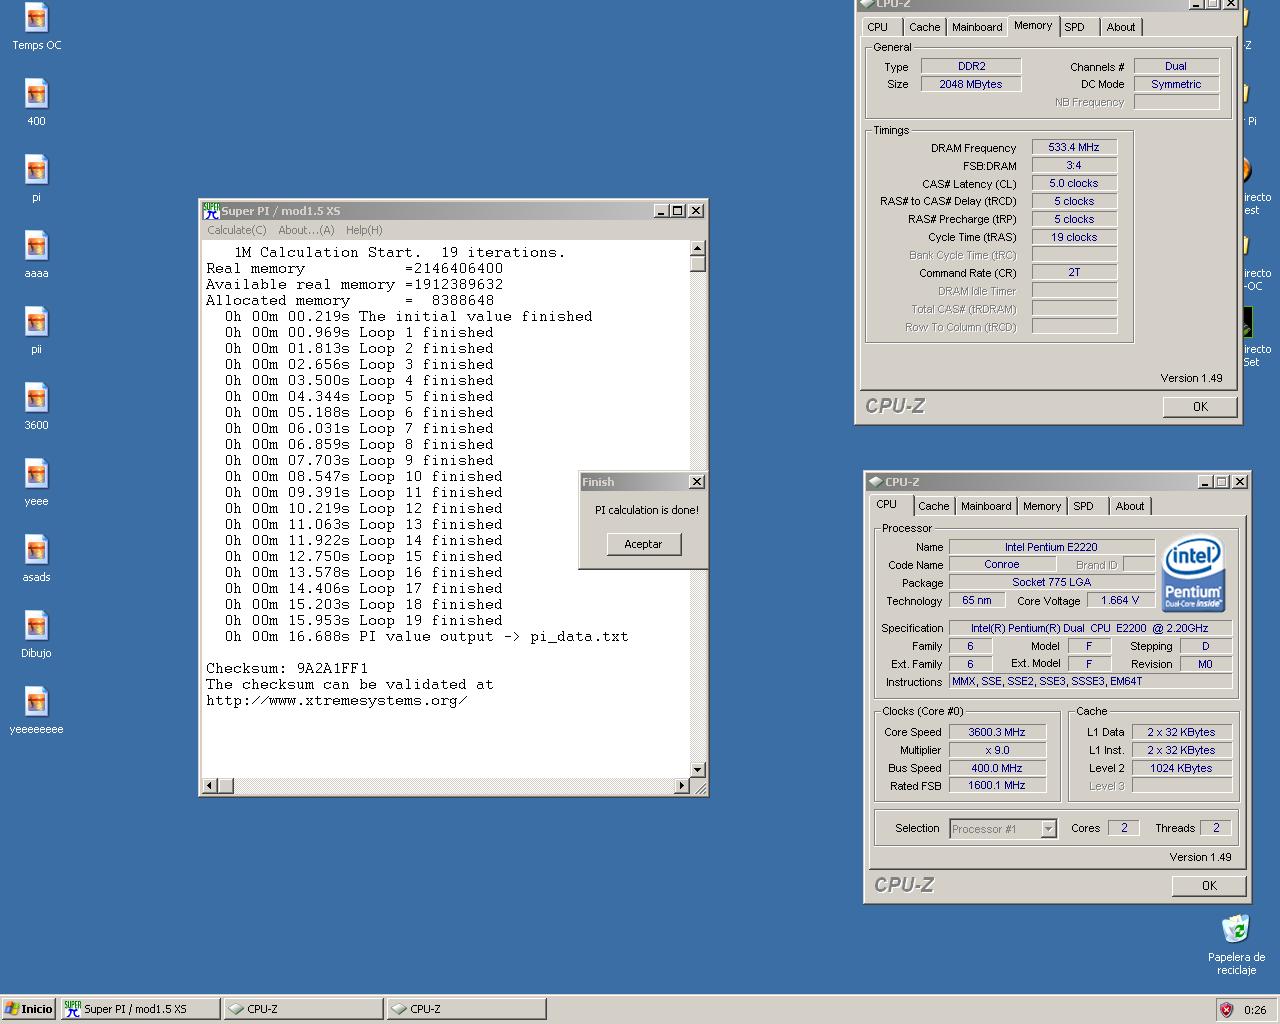This screenshot has width=1280, height=1024.
Task: Open the Temps OC desktop icon
Action: 36,26
